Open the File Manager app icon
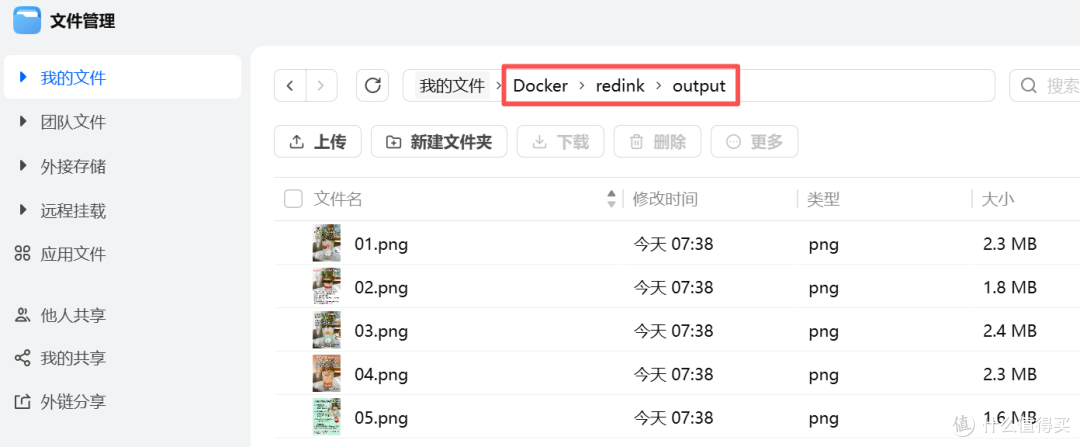The width and height of the screenshot is (1080, 447). (27, 20)
